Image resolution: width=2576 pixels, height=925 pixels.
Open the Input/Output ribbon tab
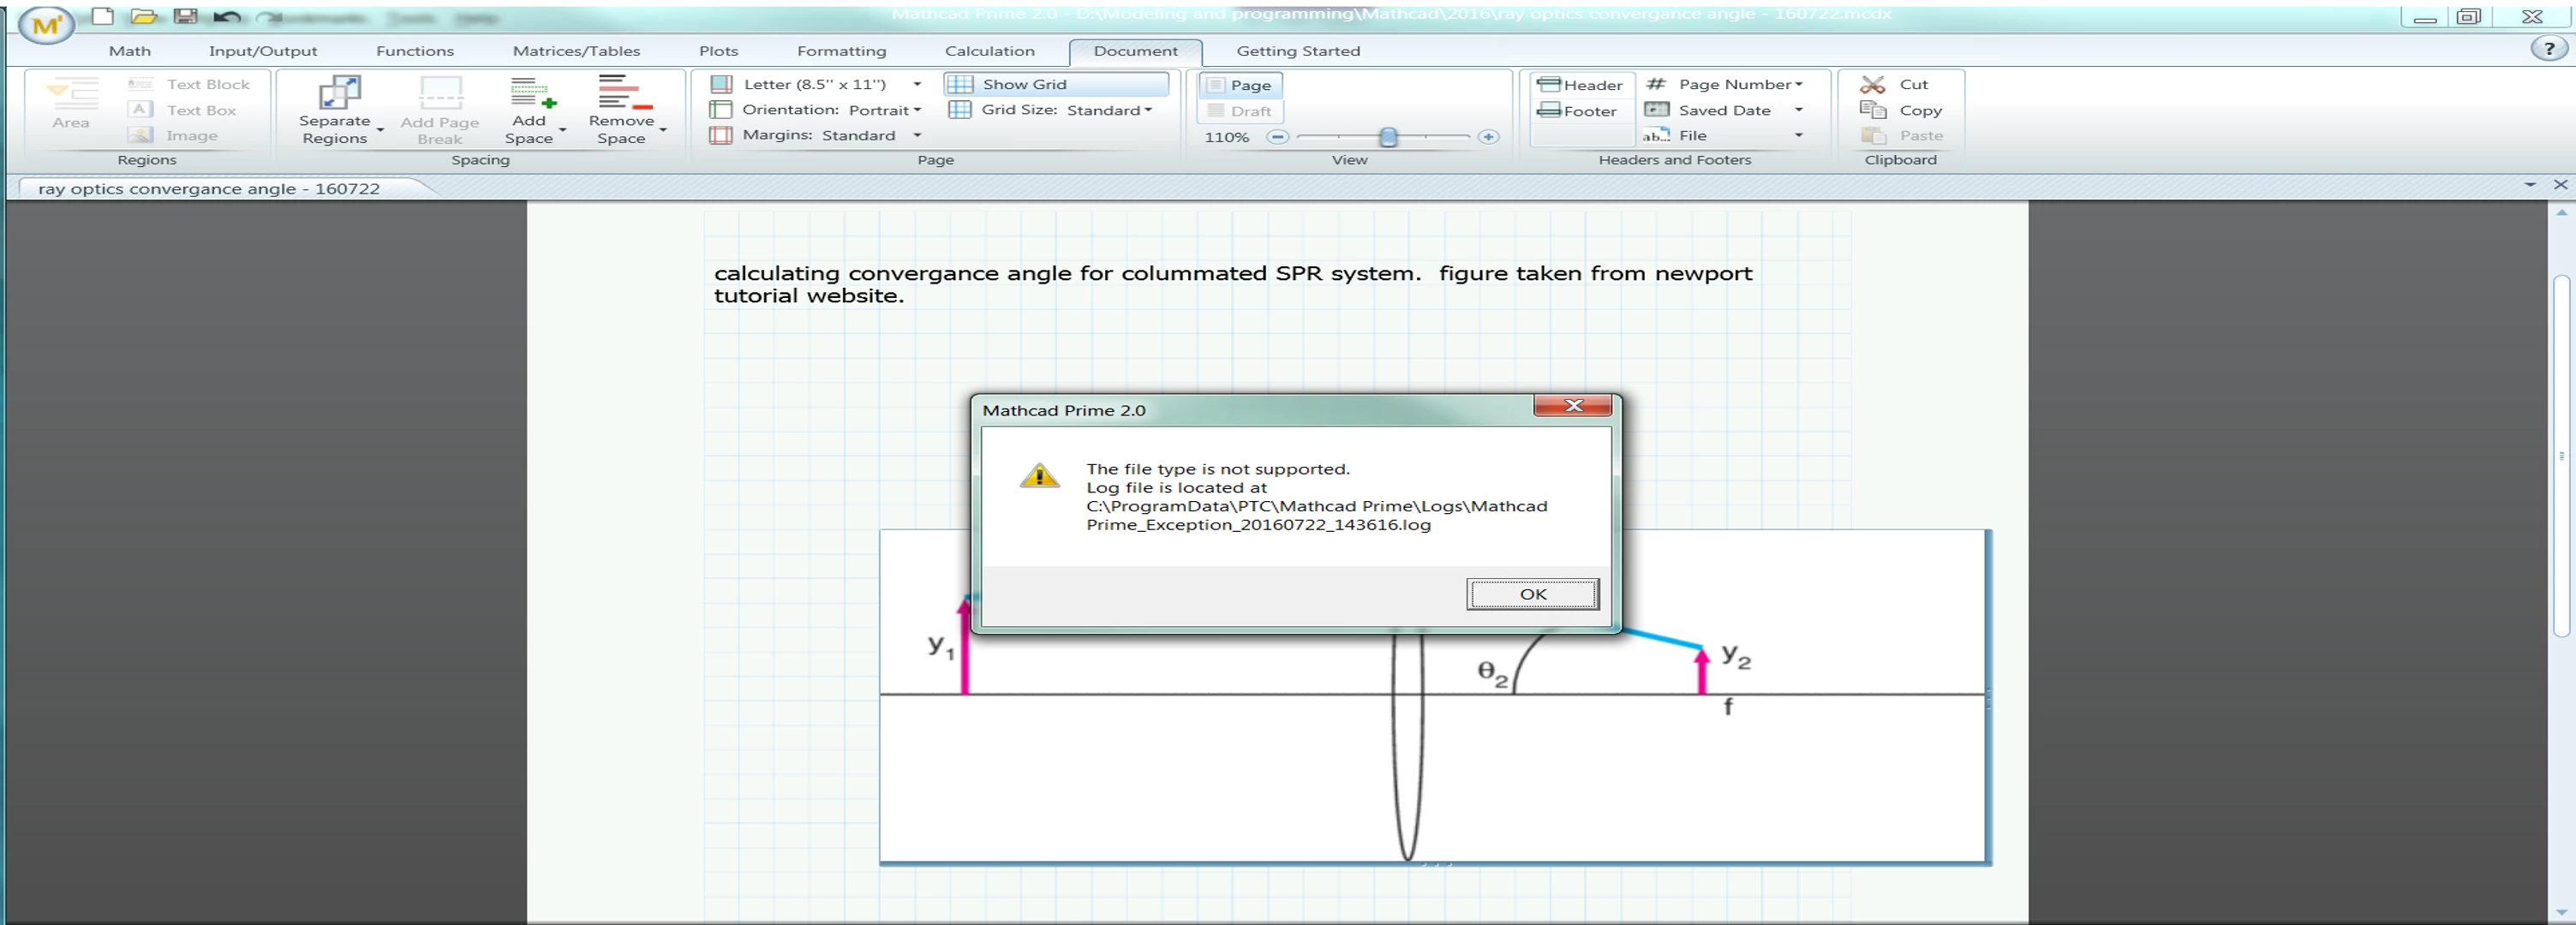coord(263,51)
